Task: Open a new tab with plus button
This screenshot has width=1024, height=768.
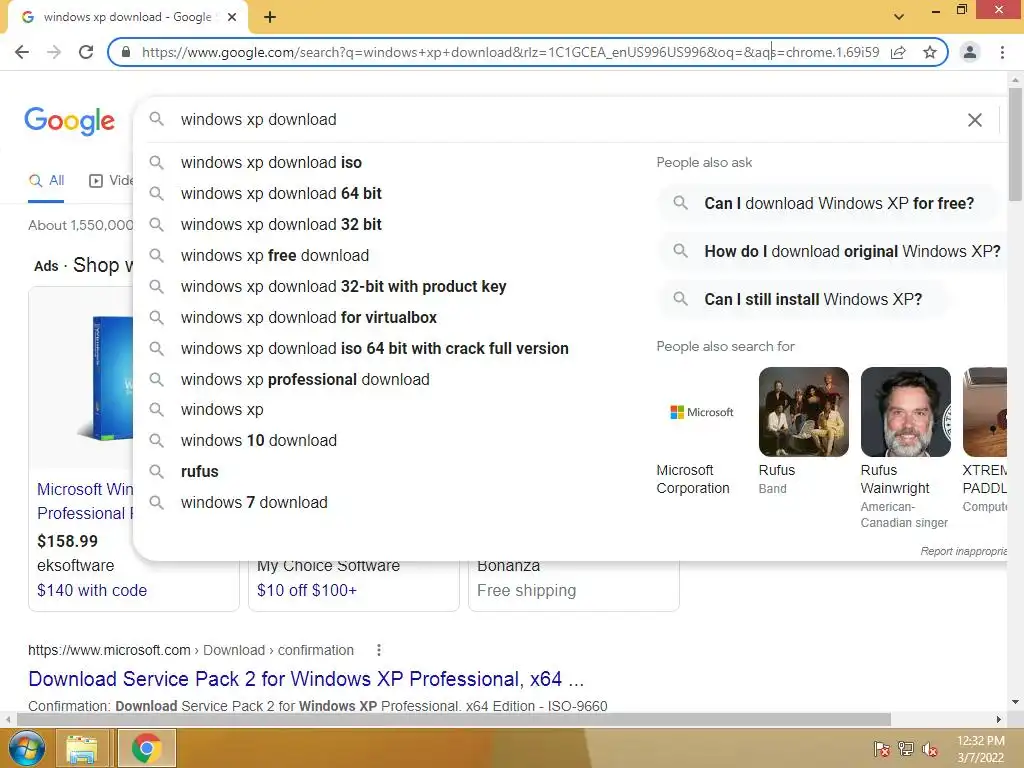Action: [x=270, y=17]
